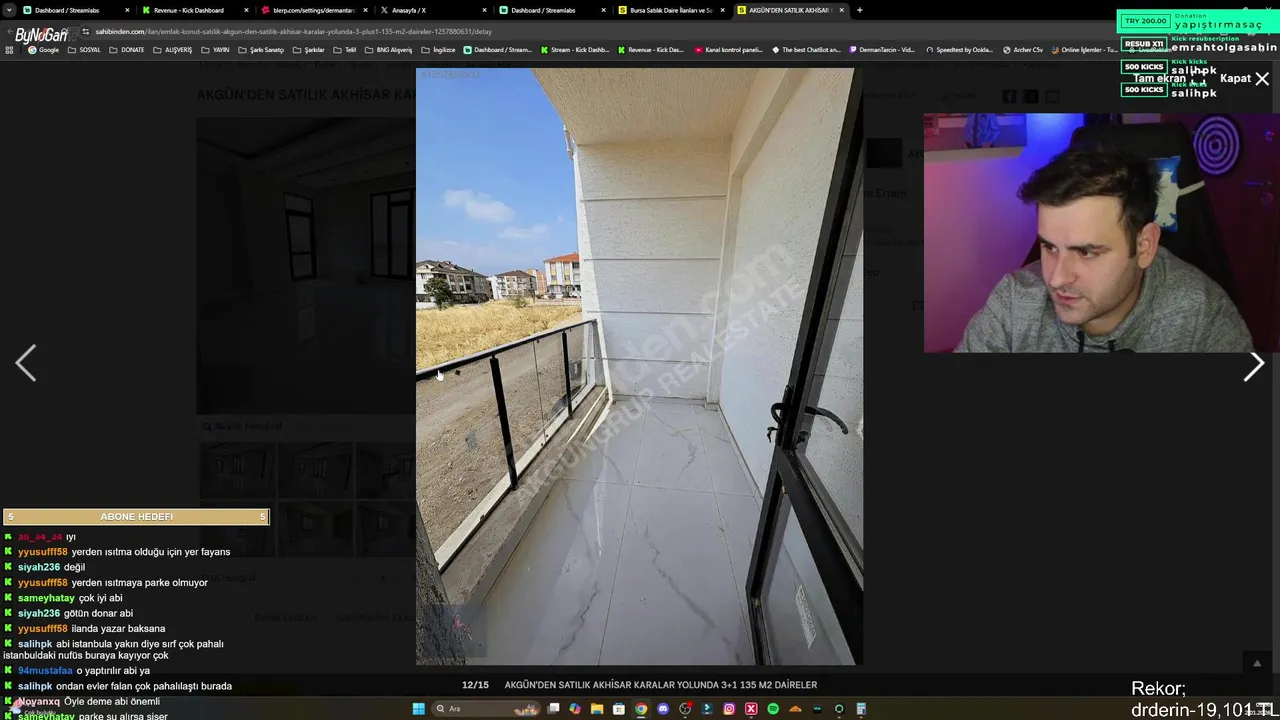Expand the Şarkı Sanatçı bookmarks folder

pos(261,50)
